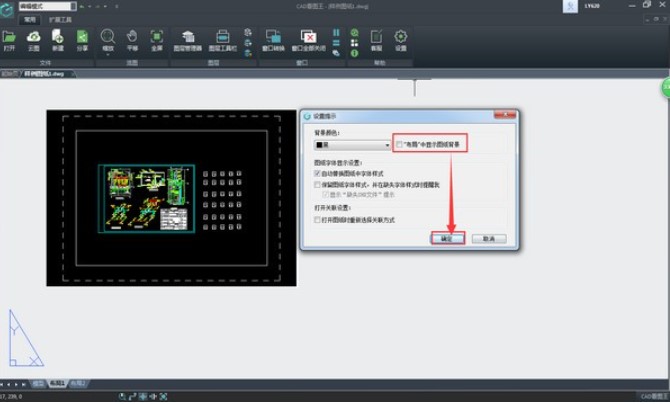Click Close All Windows (窗口全部关闭)
Image resolution: width=670 pixels, height=404 pixels.
click(x=309, y=41)
